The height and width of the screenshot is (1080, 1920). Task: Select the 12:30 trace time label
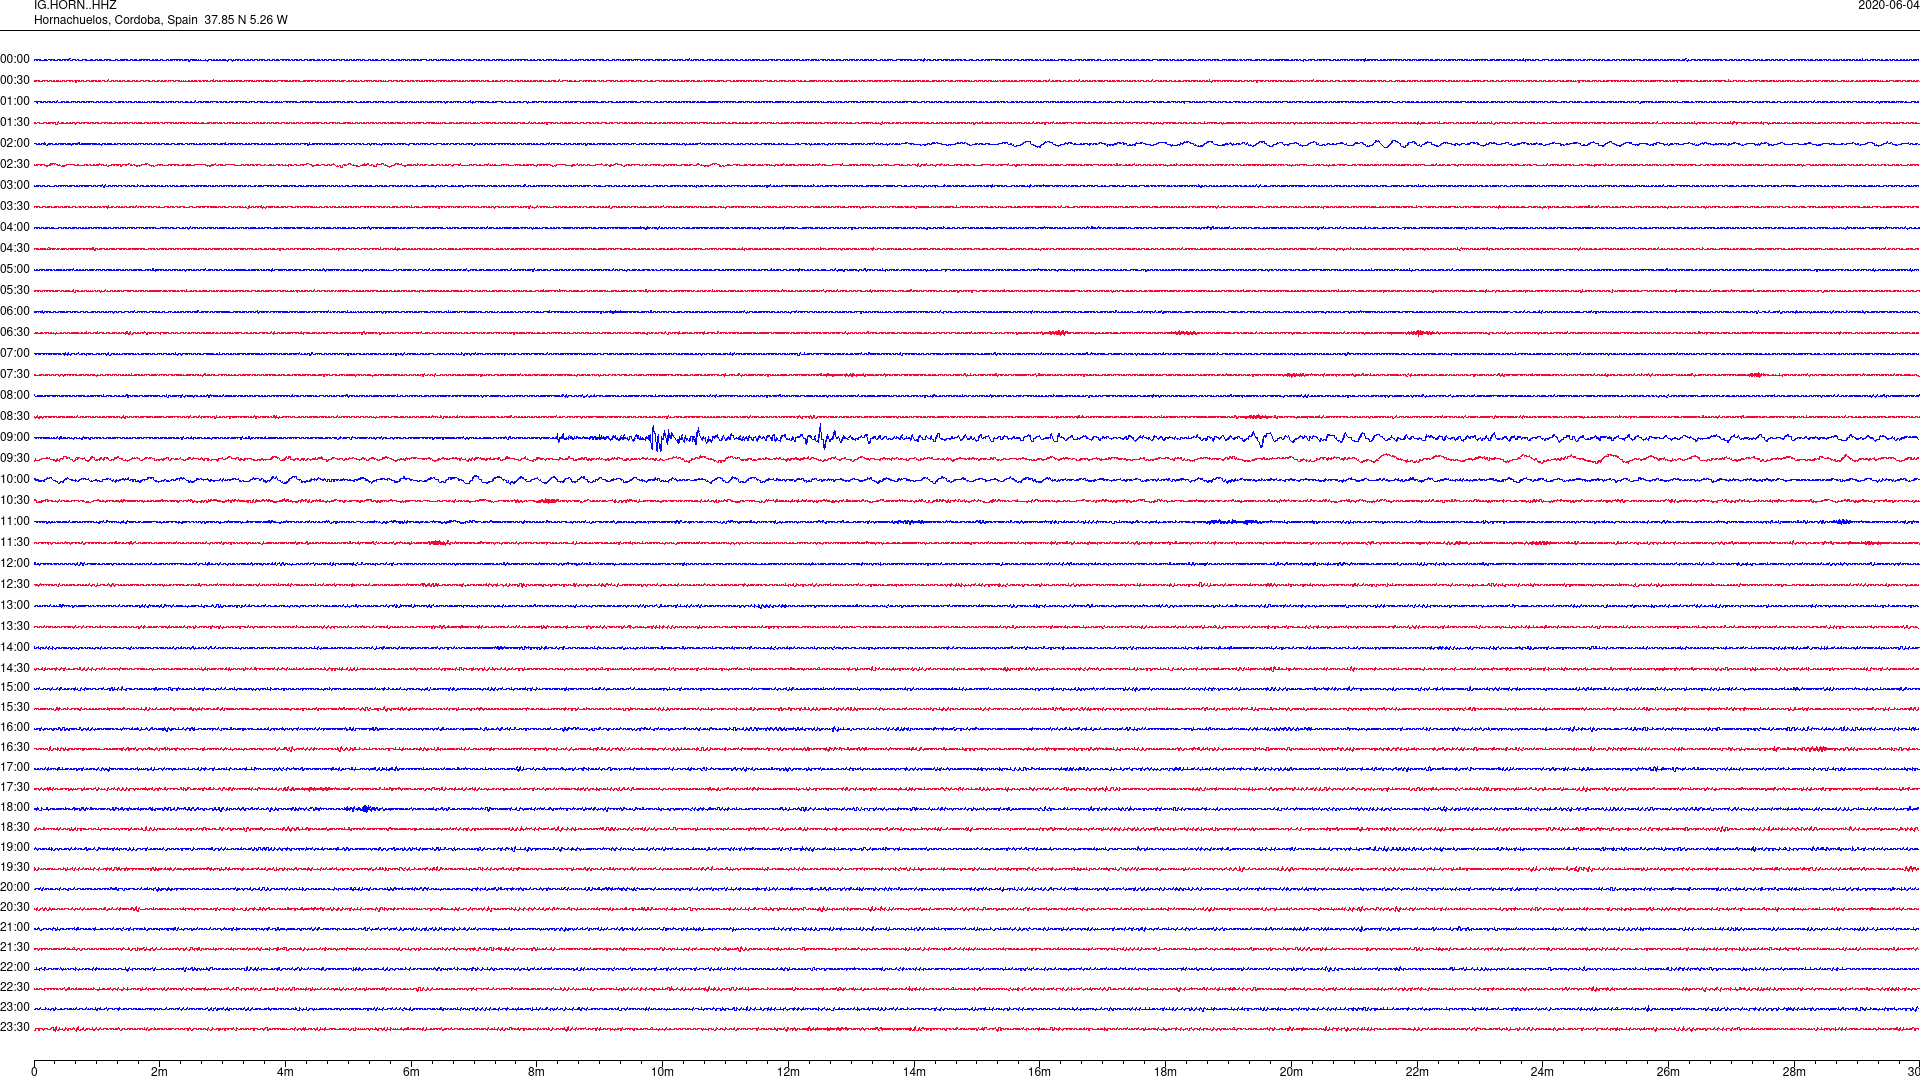pyautogui.click(x=15, y=584)
